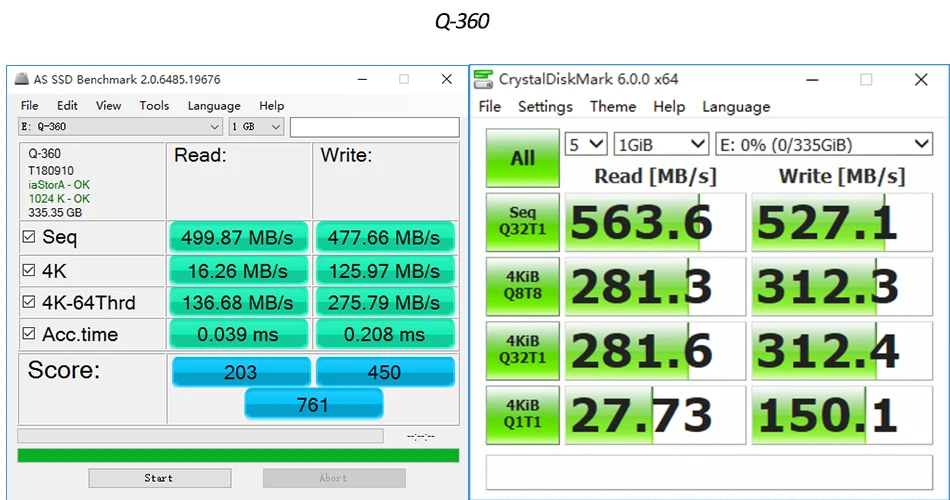Open Settings menu in CrystalDiskMark

pyautogui.click(x=545, y=107)
